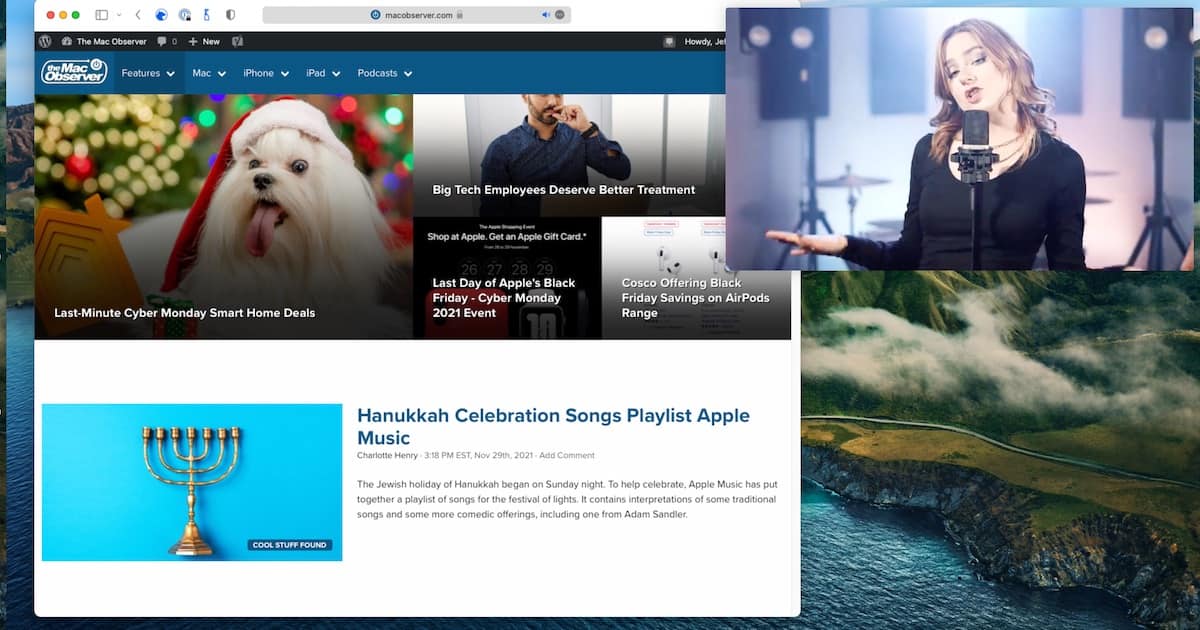Screen dimensions: 1200x630
Task: Toggle the Safari sidebar button
Action: click(x=102, y=15)
